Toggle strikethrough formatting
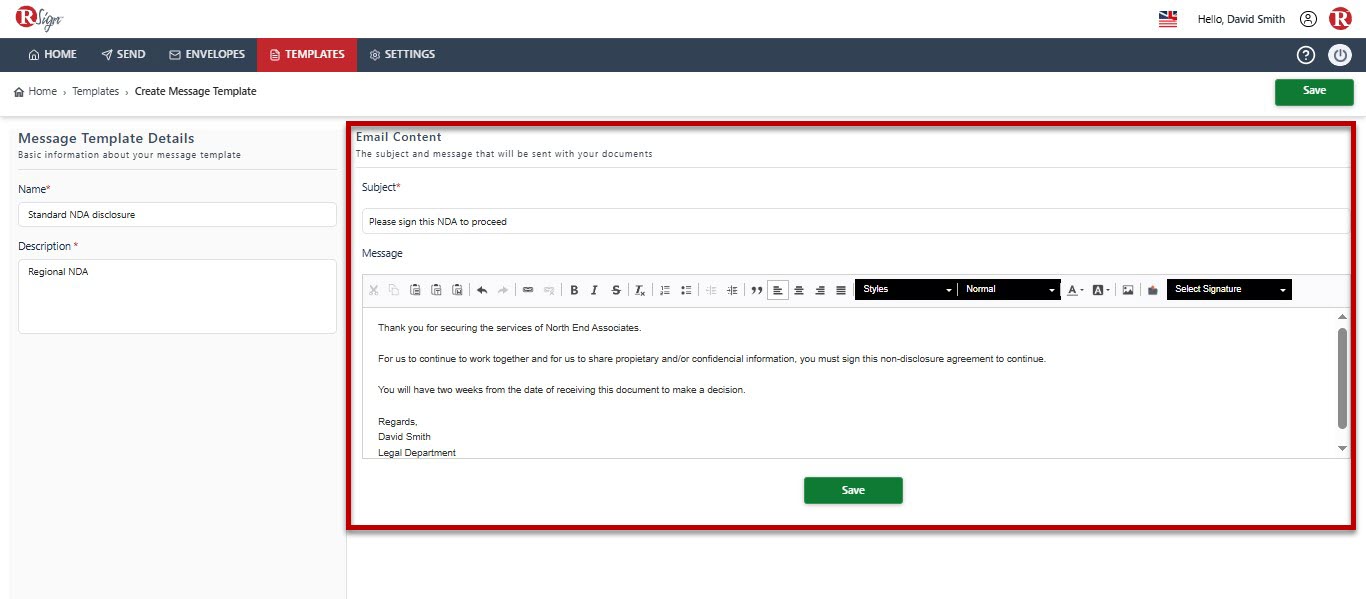This screenshot has height=599, width=1366. coord(616,290)
